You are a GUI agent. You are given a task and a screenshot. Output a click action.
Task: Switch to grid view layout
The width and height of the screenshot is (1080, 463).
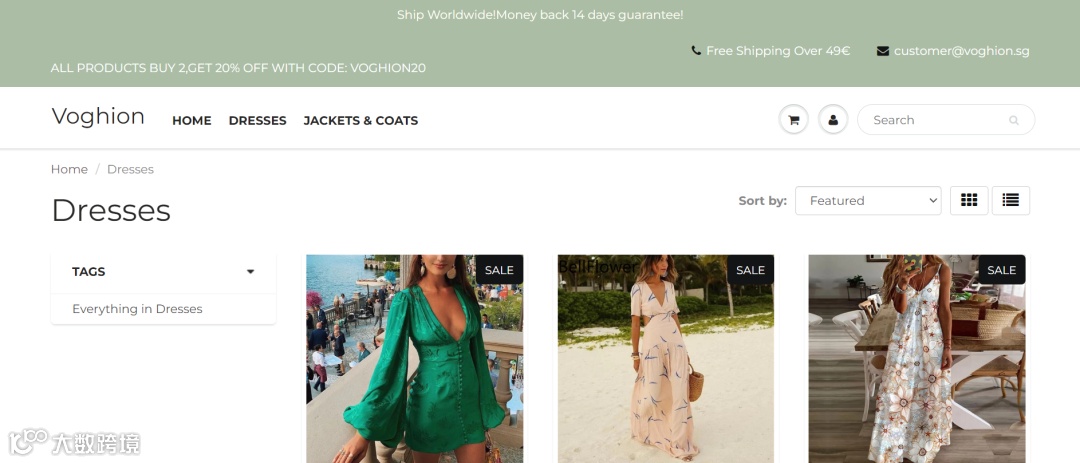pos(969,200)
